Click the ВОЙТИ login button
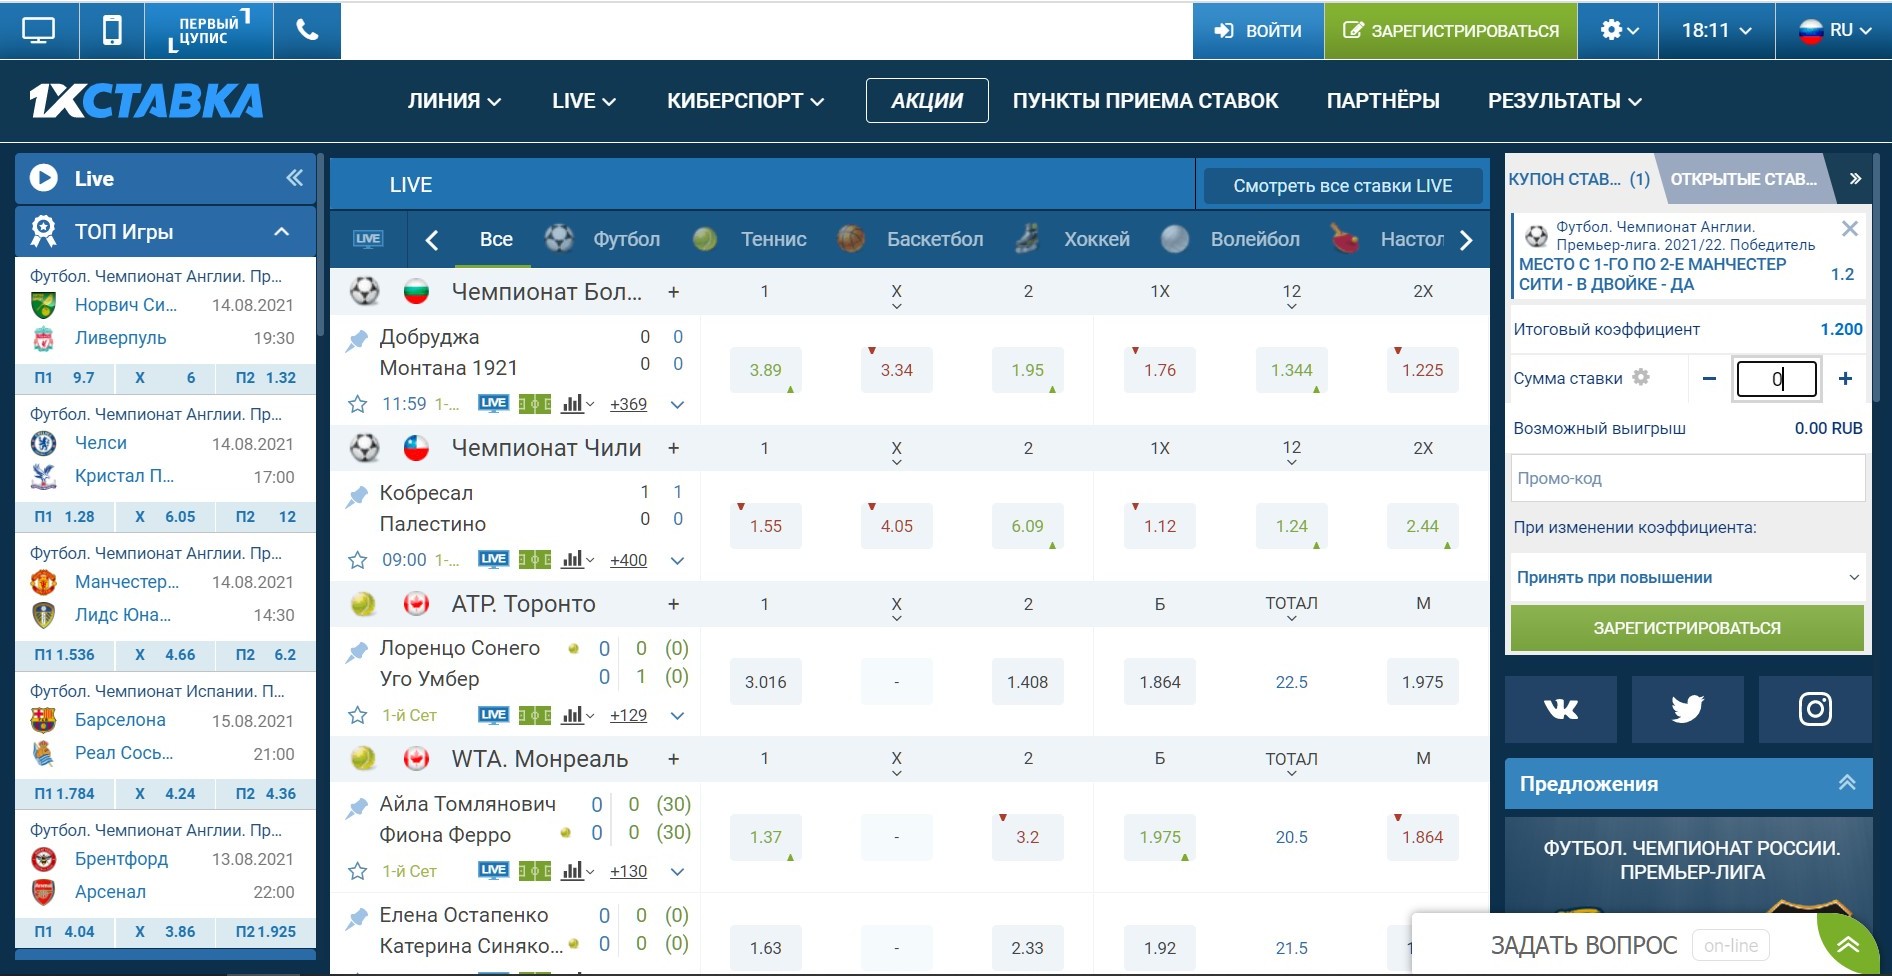Image resolution: width=1892 pixels, height=976 pixels. [1258, 30]
